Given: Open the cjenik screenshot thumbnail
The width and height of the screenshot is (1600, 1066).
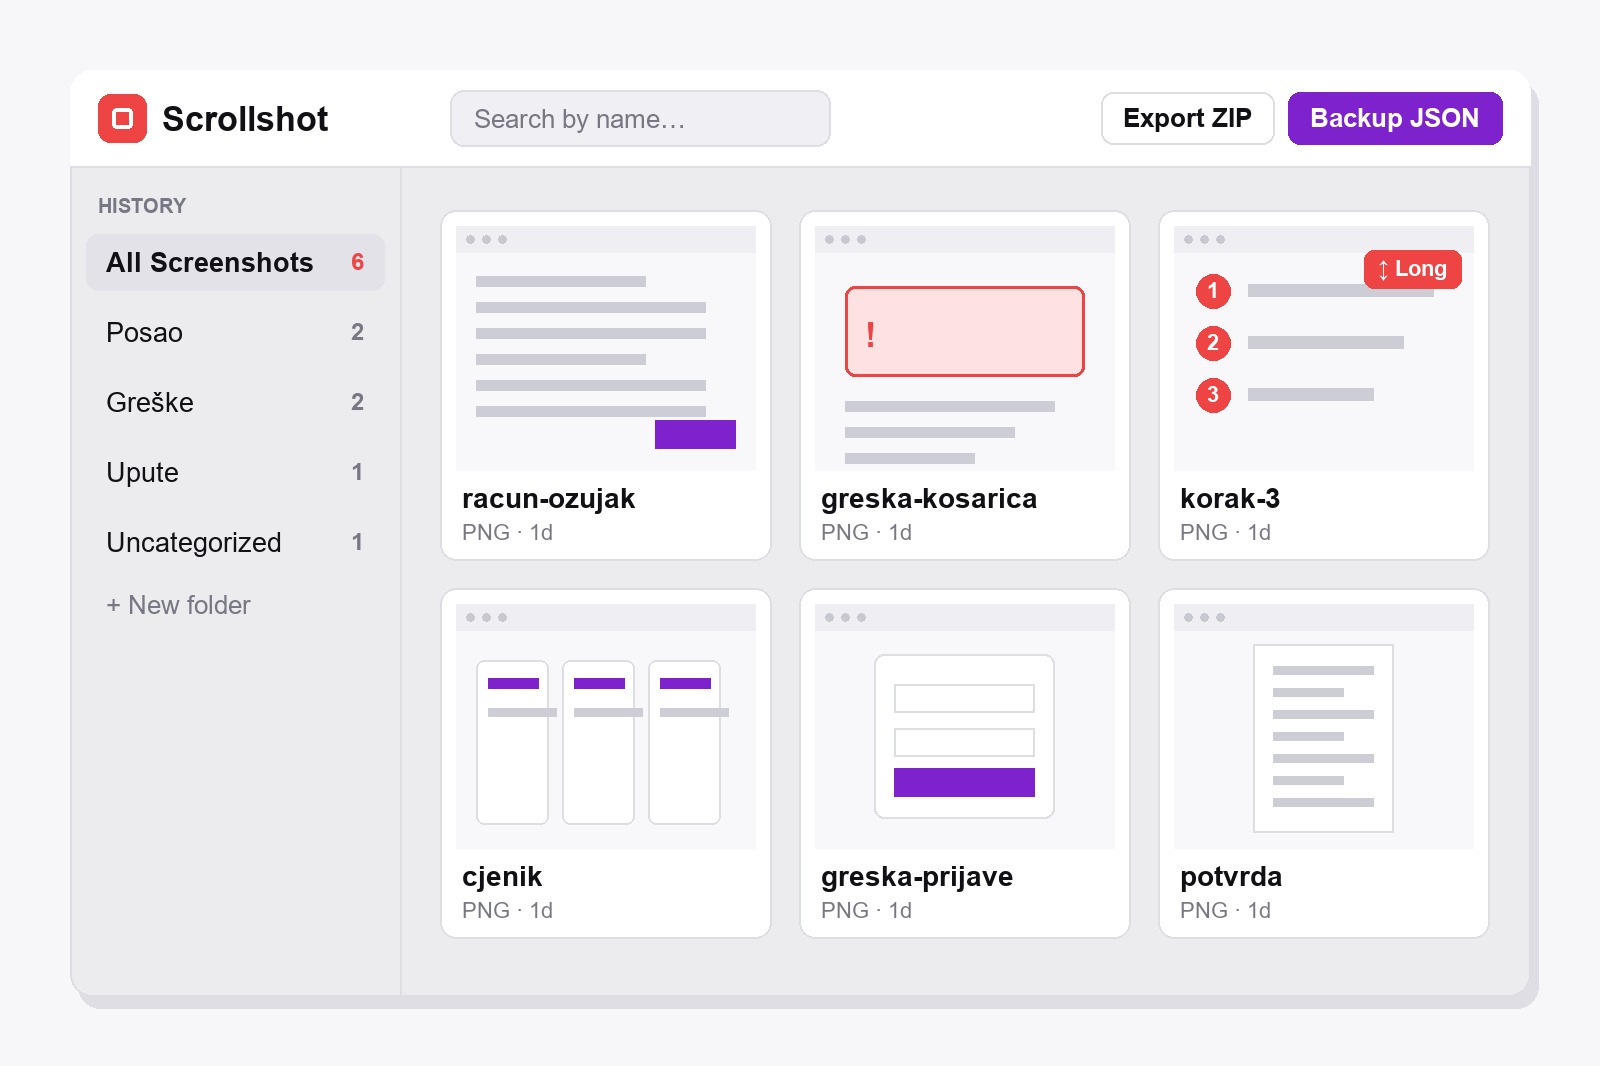Looking at the screenshot, I should pos(605,726).
